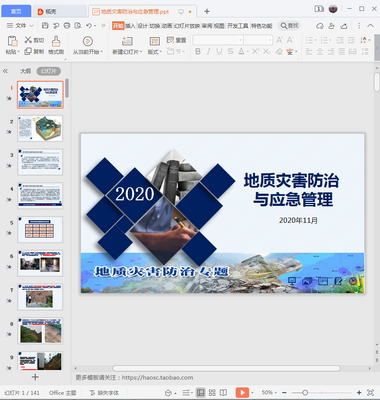Click the Copy (复制) icon
The height and width of the screenshot is (400, 380).
[28, 51]
